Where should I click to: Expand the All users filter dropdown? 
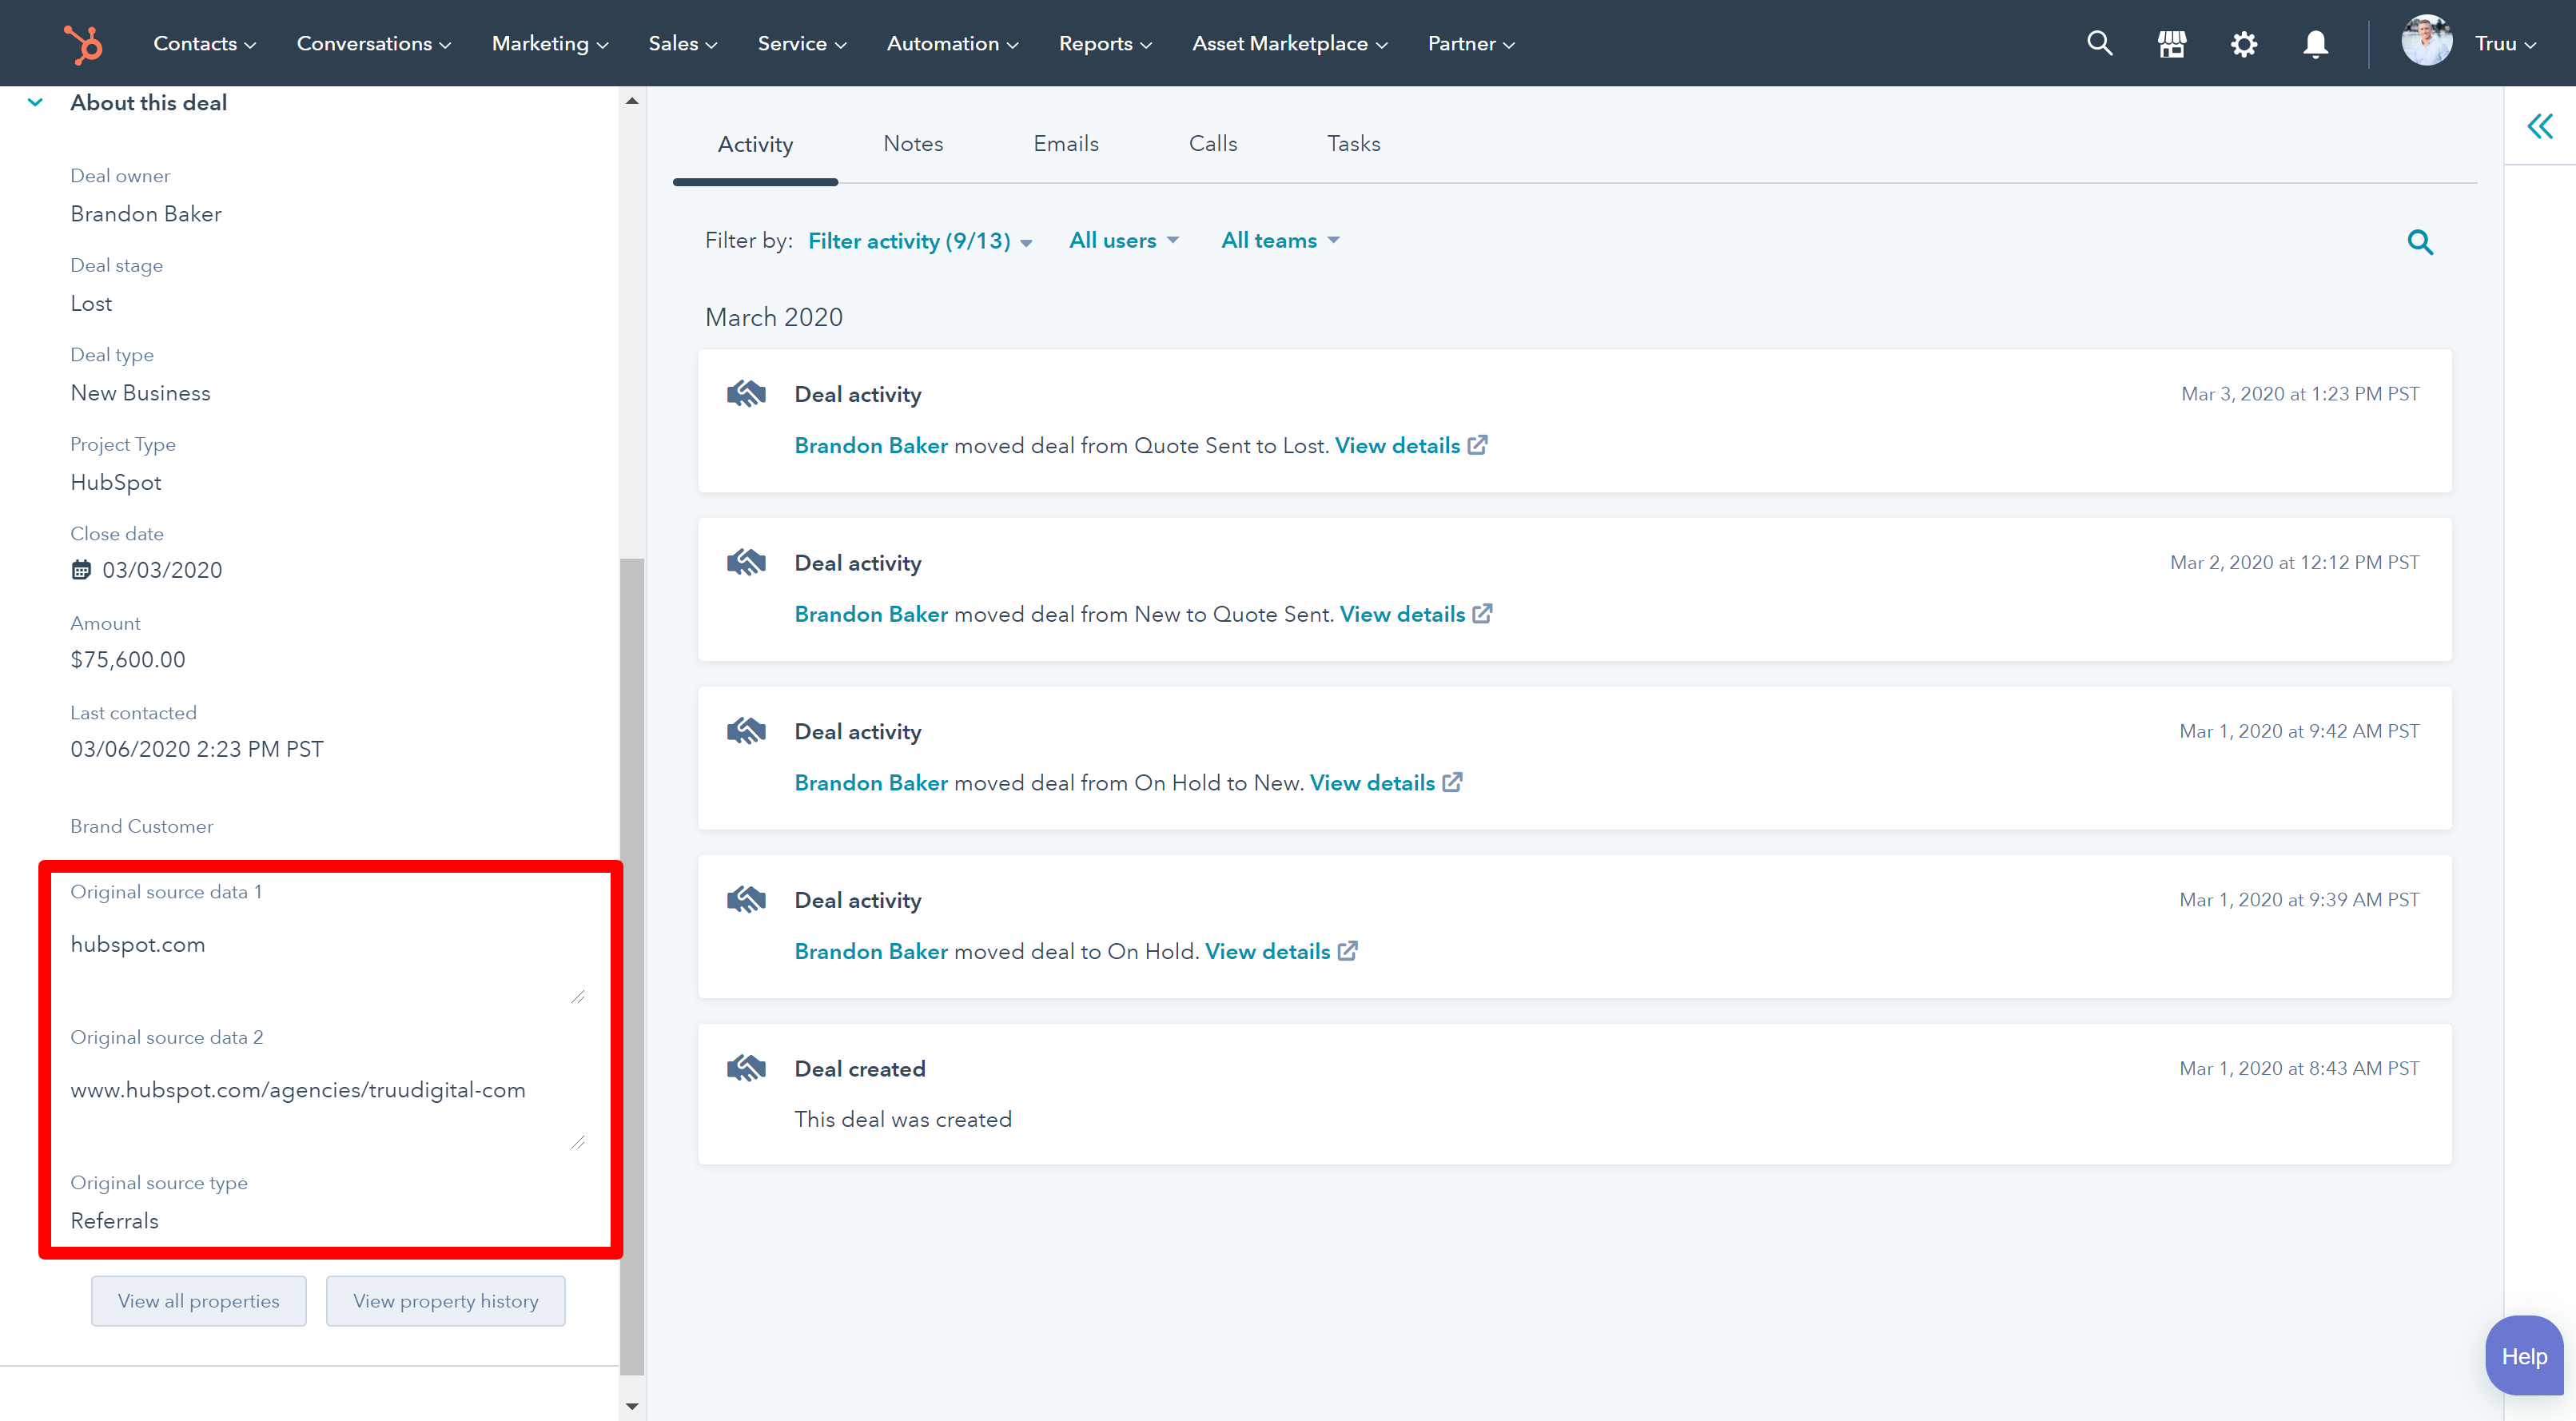[x=1124, y=241]
